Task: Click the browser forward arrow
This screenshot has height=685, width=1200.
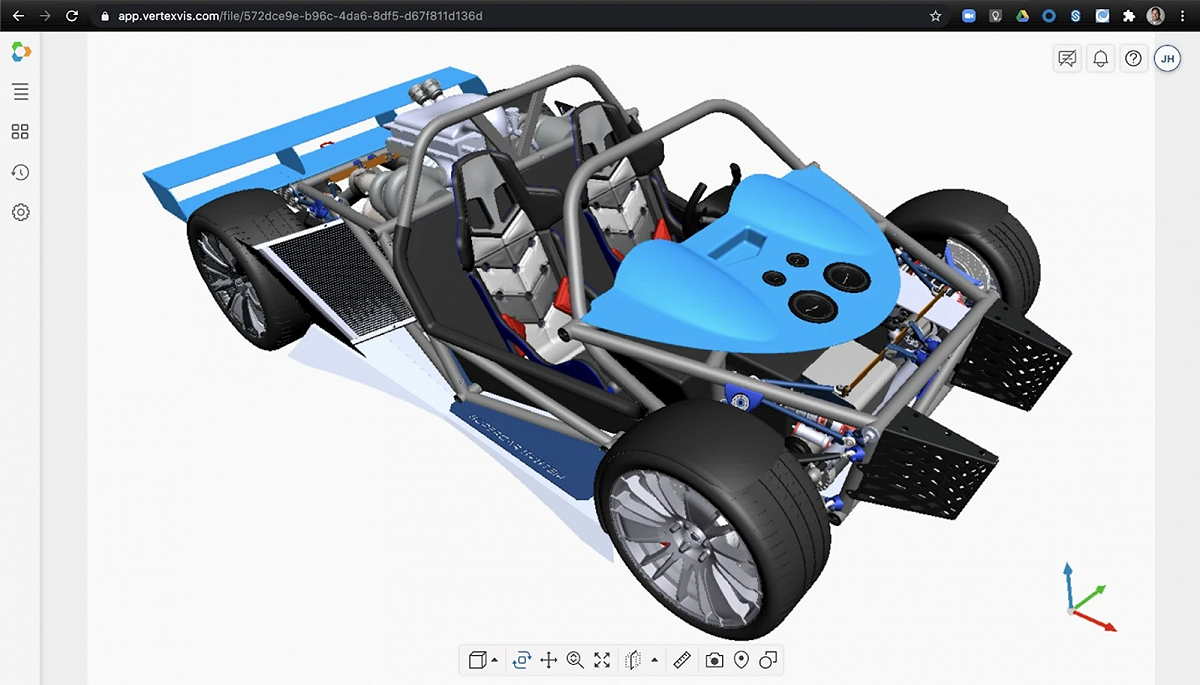Action: (44, 16)
